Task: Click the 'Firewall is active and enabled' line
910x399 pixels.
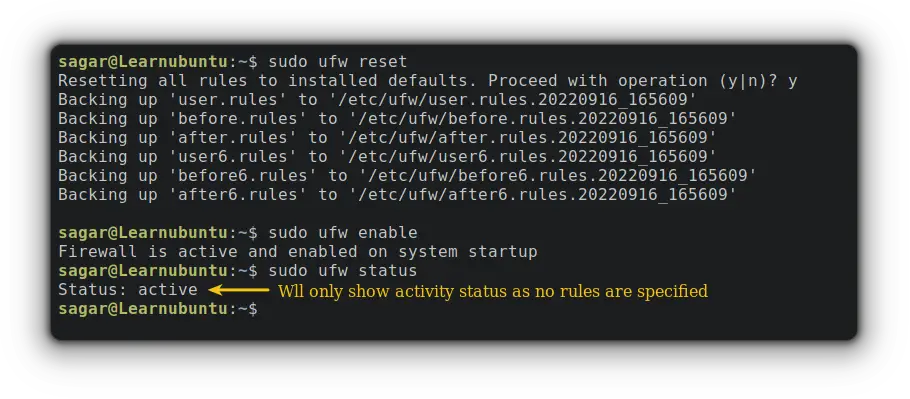Action: click(x=298, y=252)
